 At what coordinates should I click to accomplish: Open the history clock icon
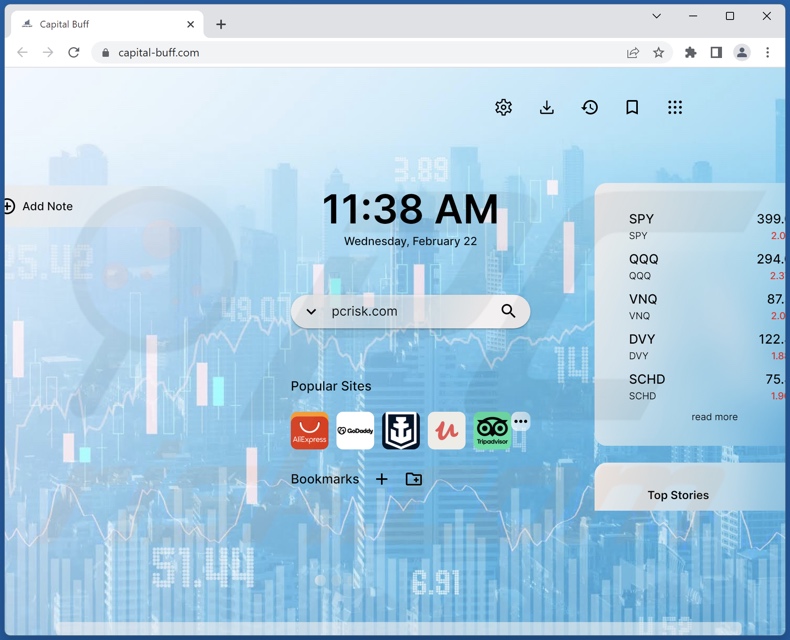(x=590, y=108)
